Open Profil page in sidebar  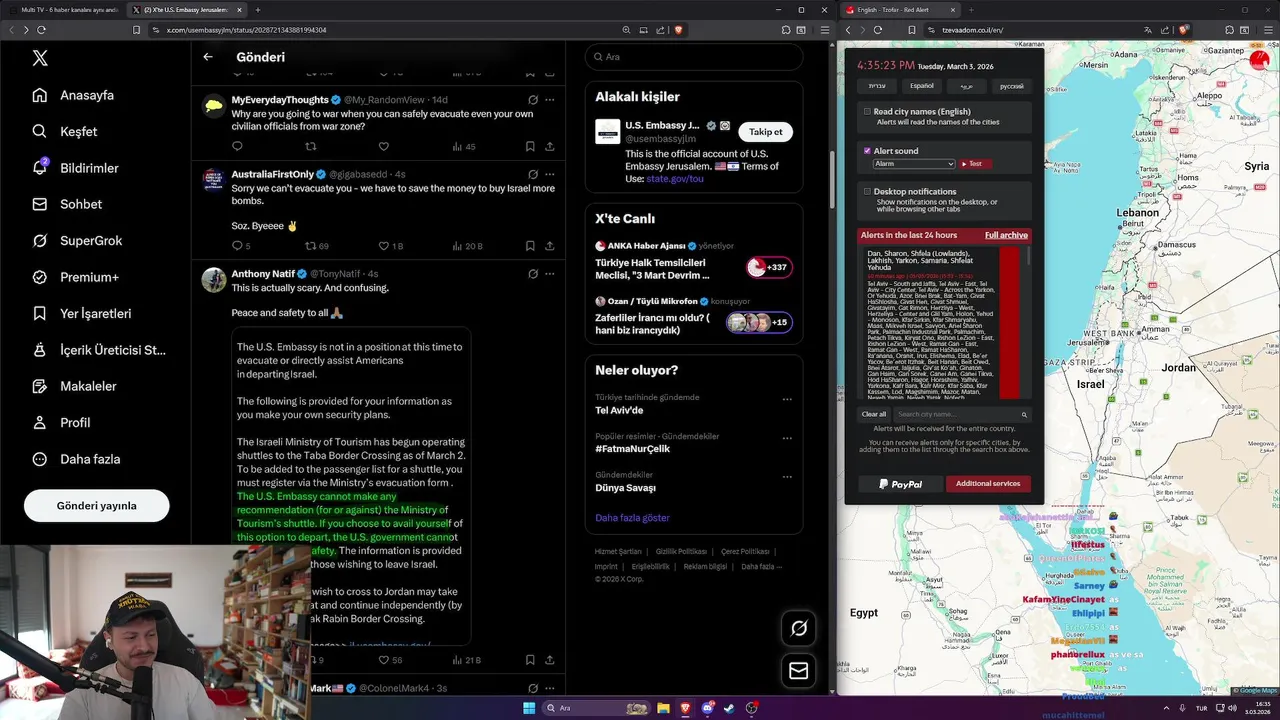point(61,422)
